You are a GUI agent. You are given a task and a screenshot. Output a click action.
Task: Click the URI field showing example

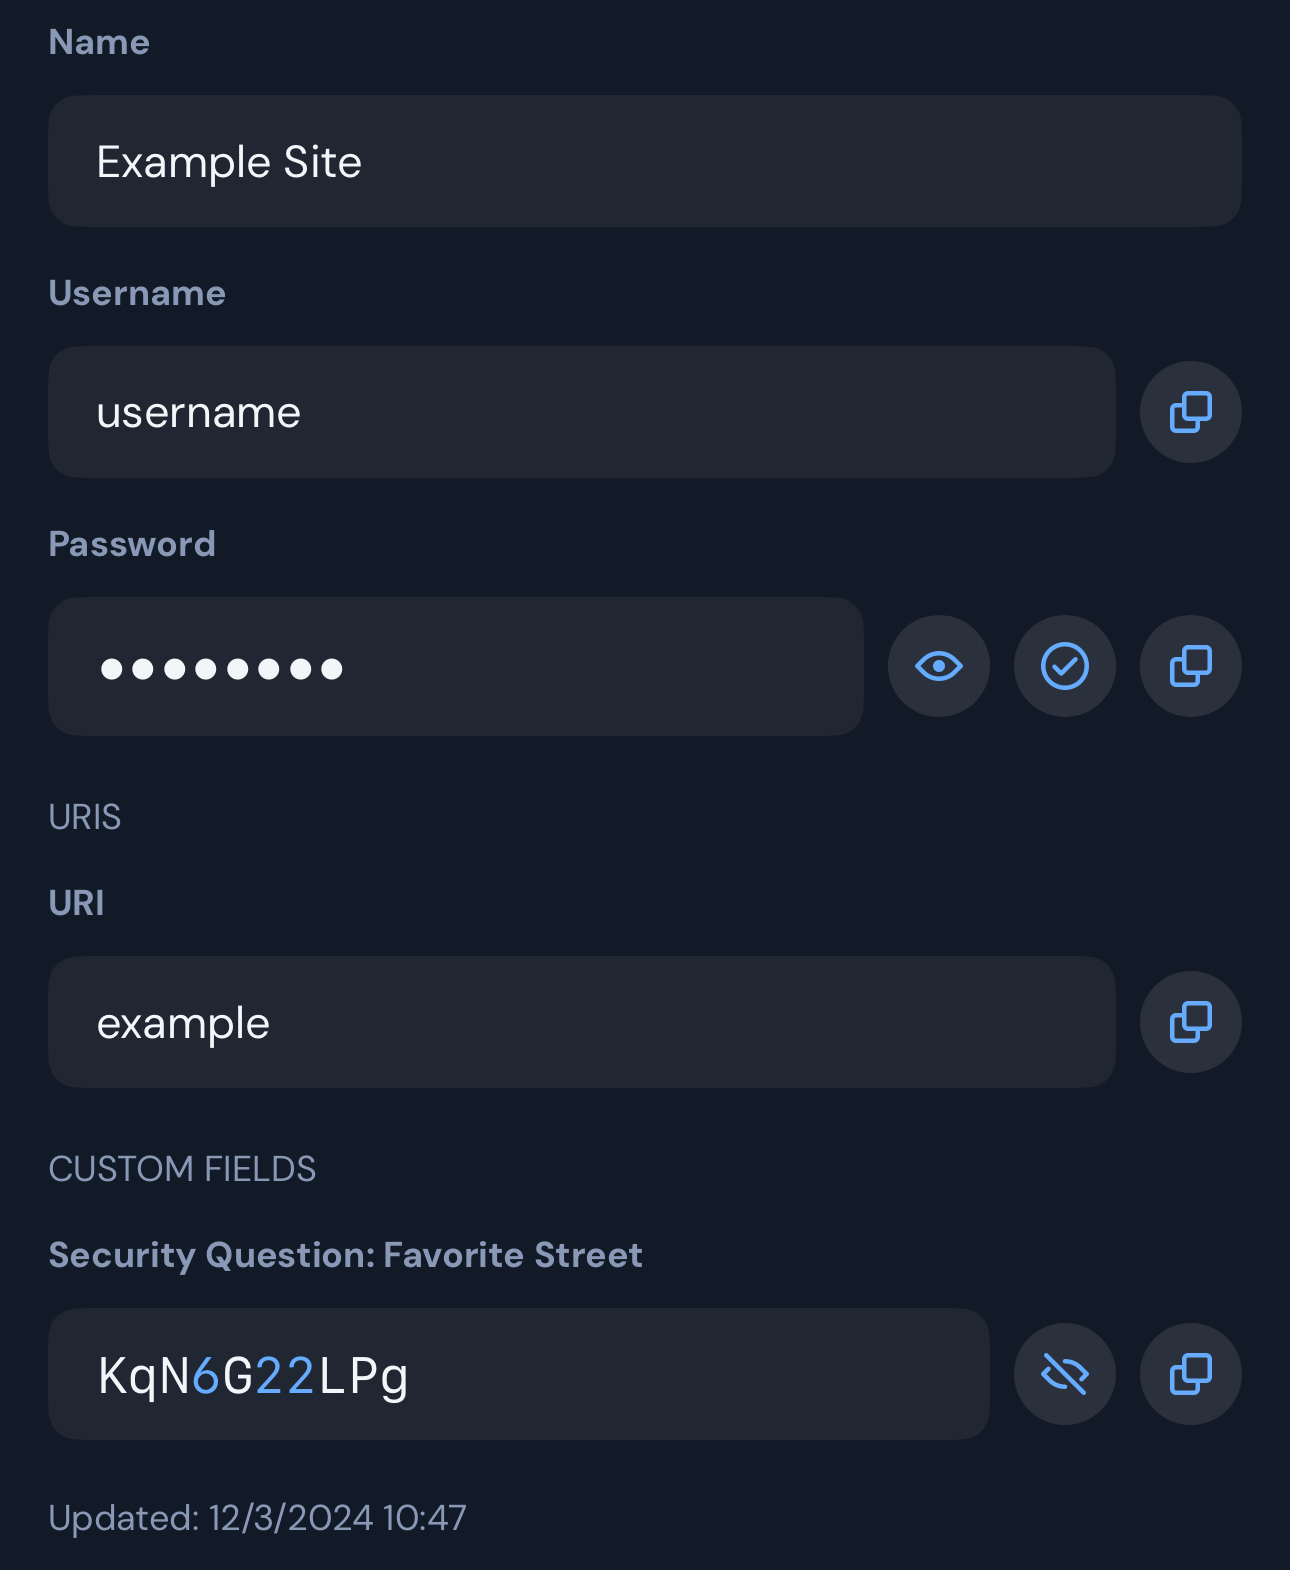coord(581,1022)
